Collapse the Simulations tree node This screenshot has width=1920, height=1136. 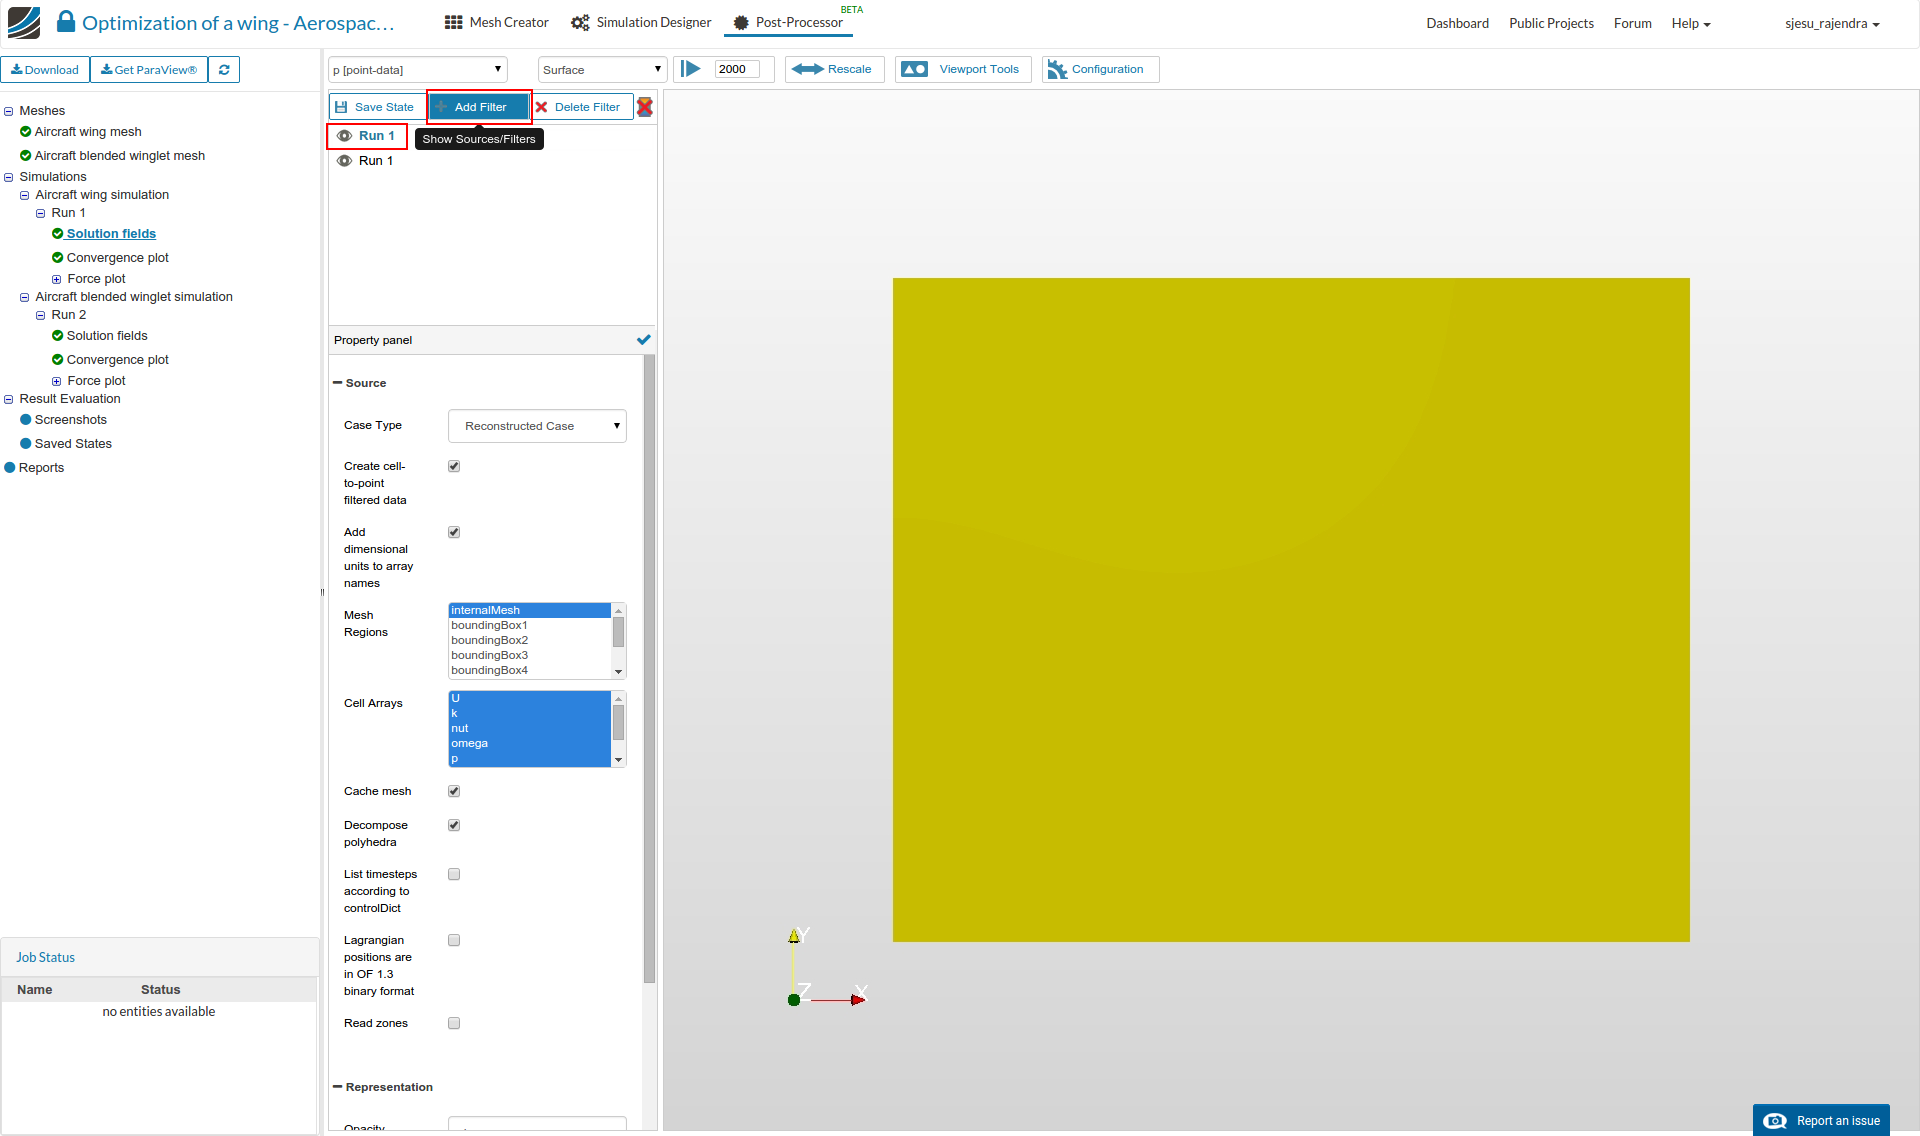pyautogui.click(x=9, y=177)
